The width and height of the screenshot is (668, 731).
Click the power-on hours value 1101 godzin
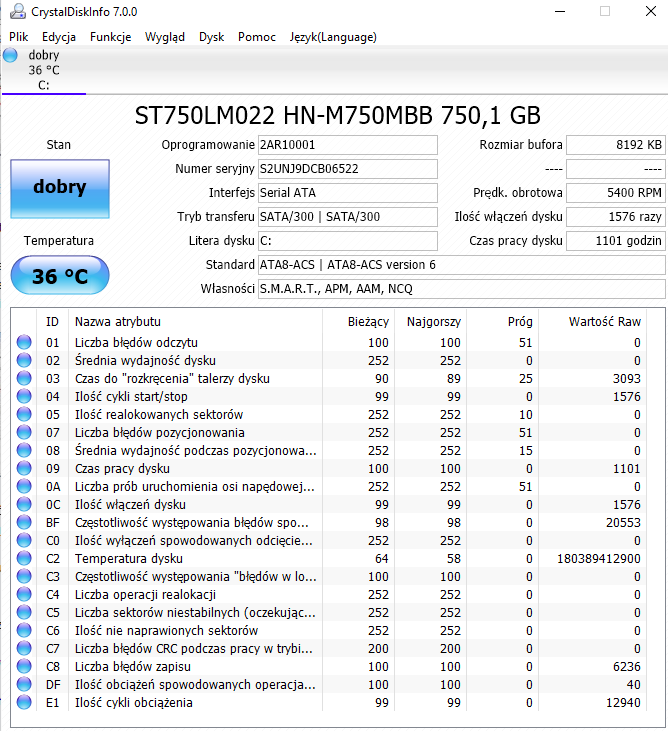click(x=616, y=241)
